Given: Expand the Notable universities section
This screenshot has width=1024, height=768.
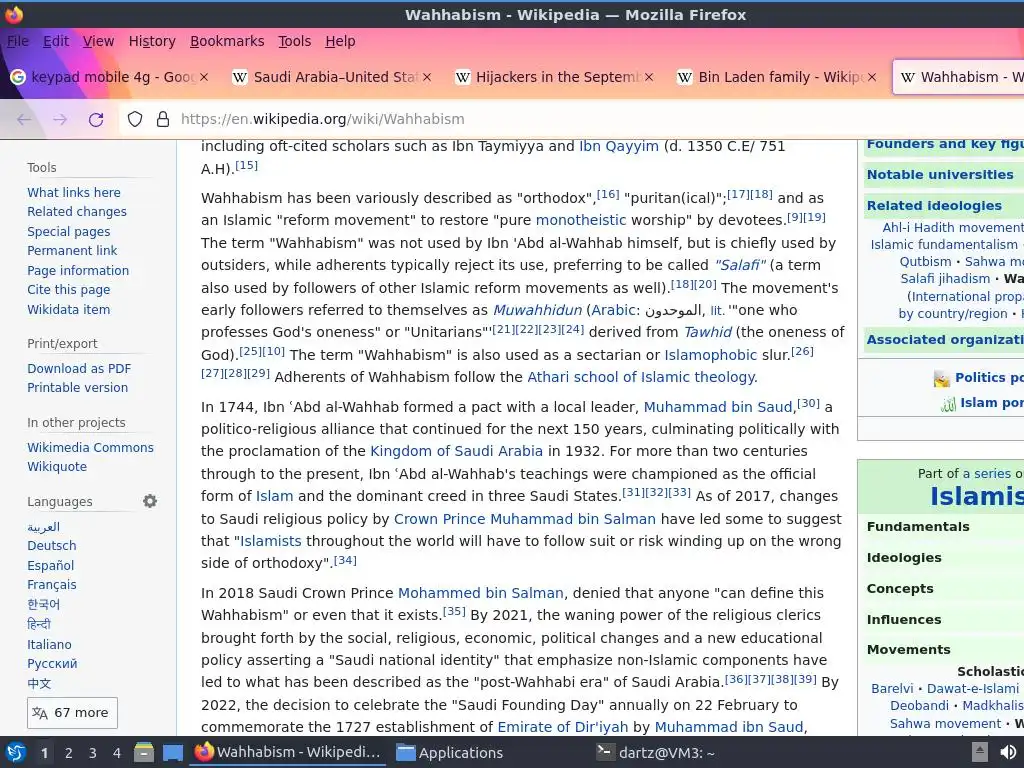Looking at the screenshot, I should click(940, 174).
